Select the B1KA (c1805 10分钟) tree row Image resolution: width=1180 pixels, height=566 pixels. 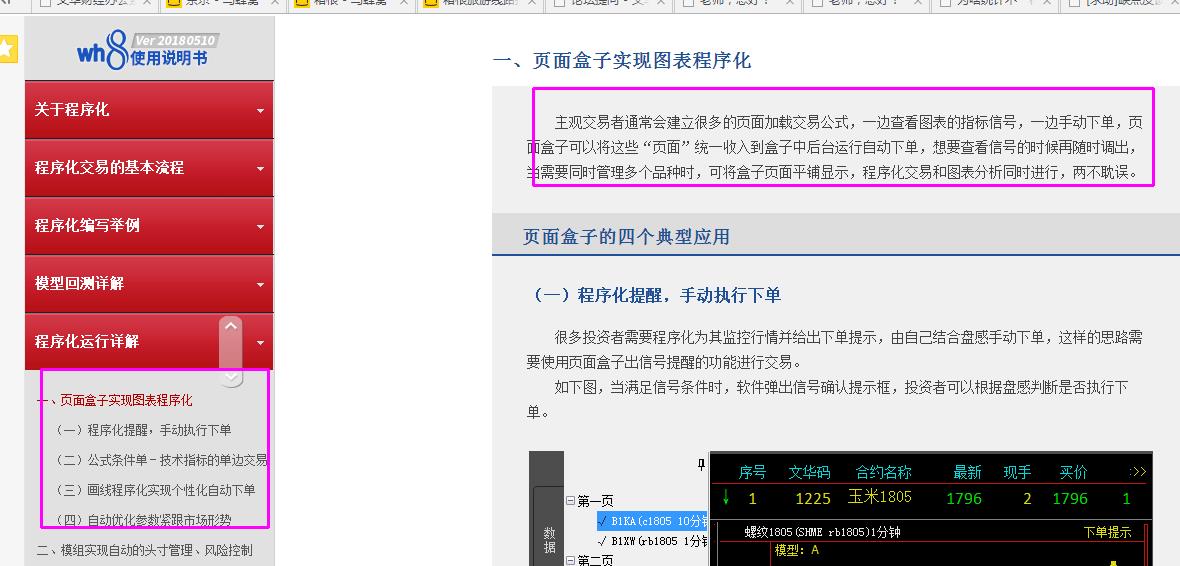(x=652, y=521)
